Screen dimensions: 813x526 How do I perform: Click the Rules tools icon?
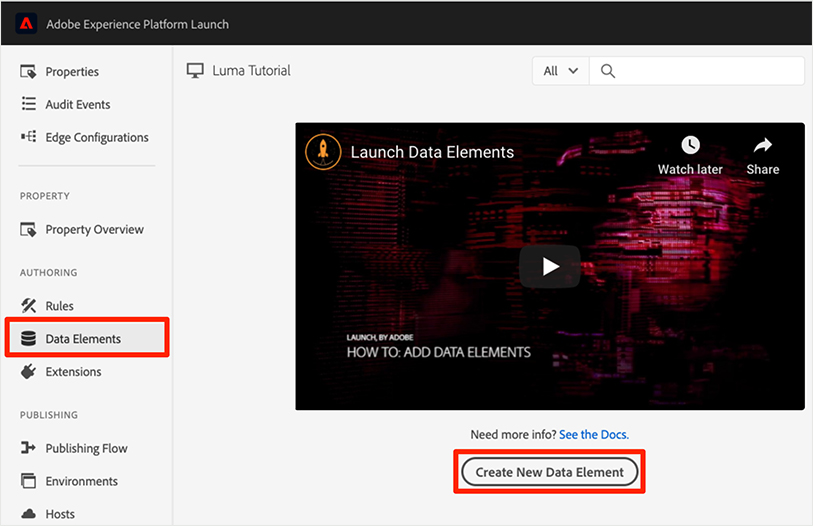click(x=29, y=306)
